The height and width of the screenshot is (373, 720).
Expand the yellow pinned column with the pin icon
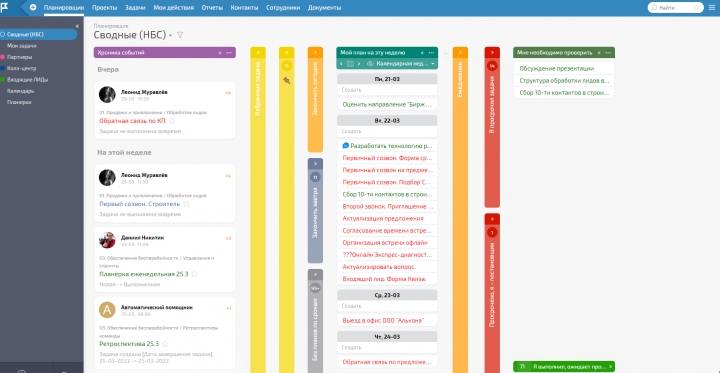click(287, 52)
